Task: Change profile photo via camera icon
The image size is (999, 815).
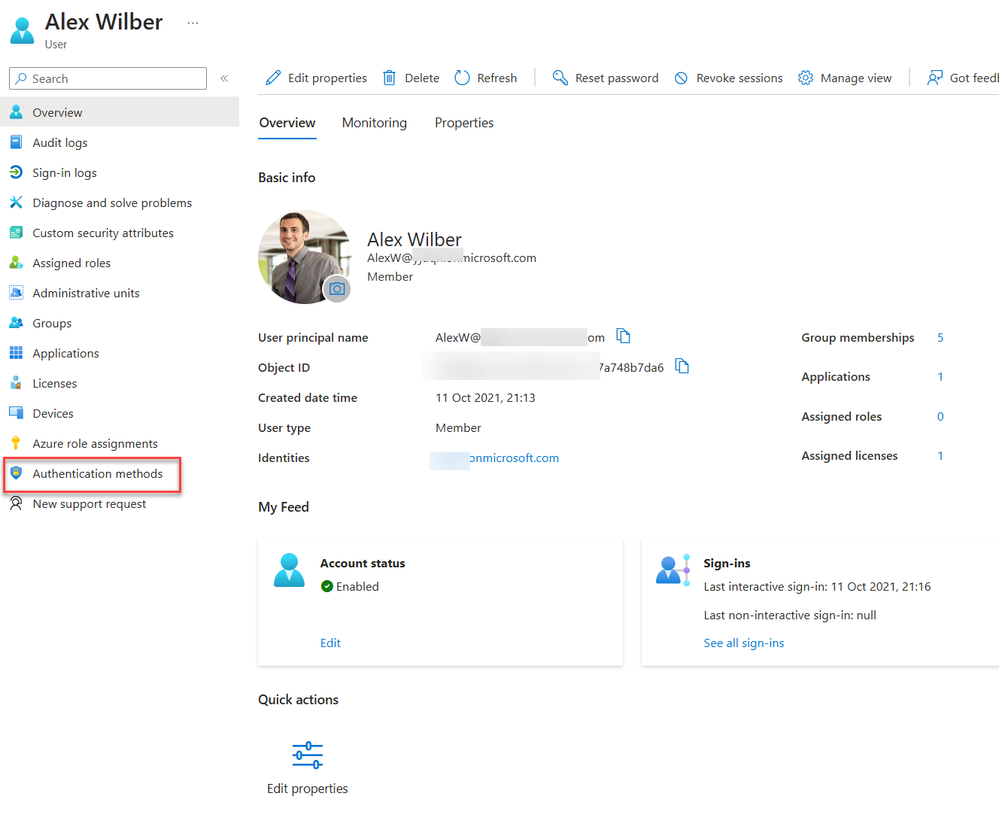Action: 337,289
